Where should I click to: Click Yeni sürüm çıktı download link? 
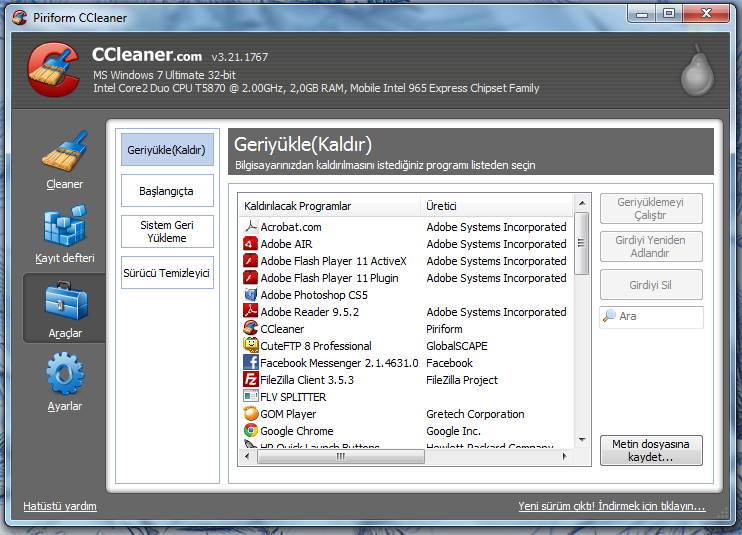[x=612, y=506]
